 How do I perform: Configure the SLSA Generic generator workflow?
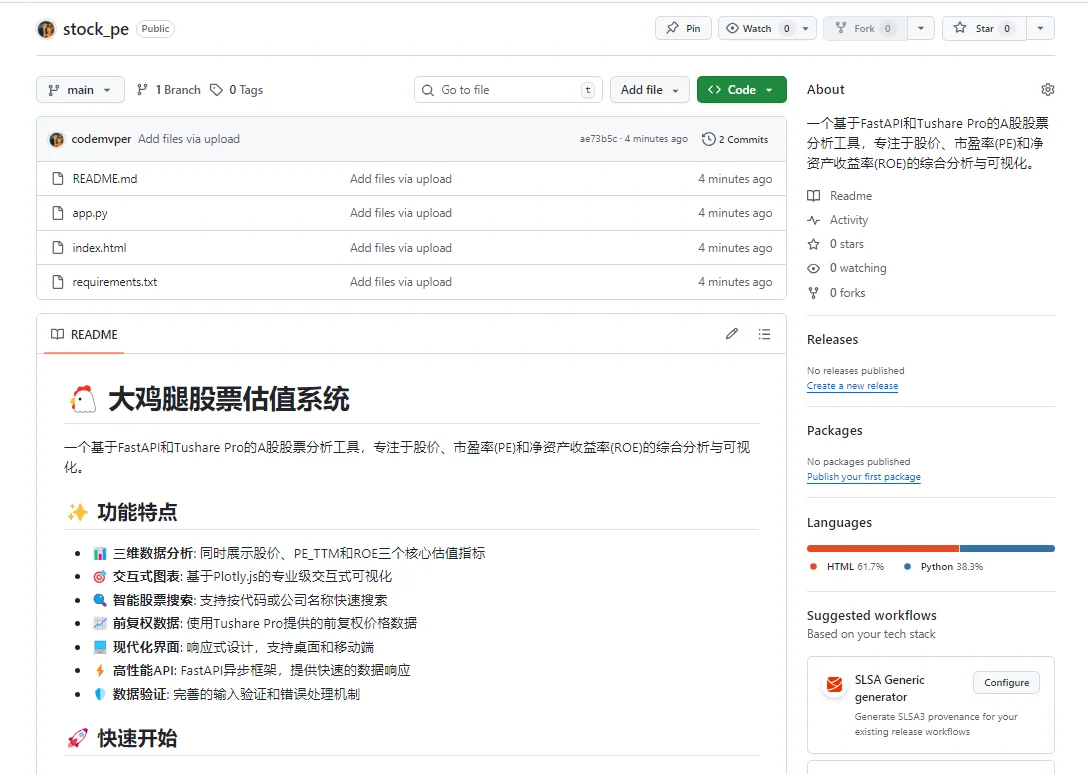1006,682
